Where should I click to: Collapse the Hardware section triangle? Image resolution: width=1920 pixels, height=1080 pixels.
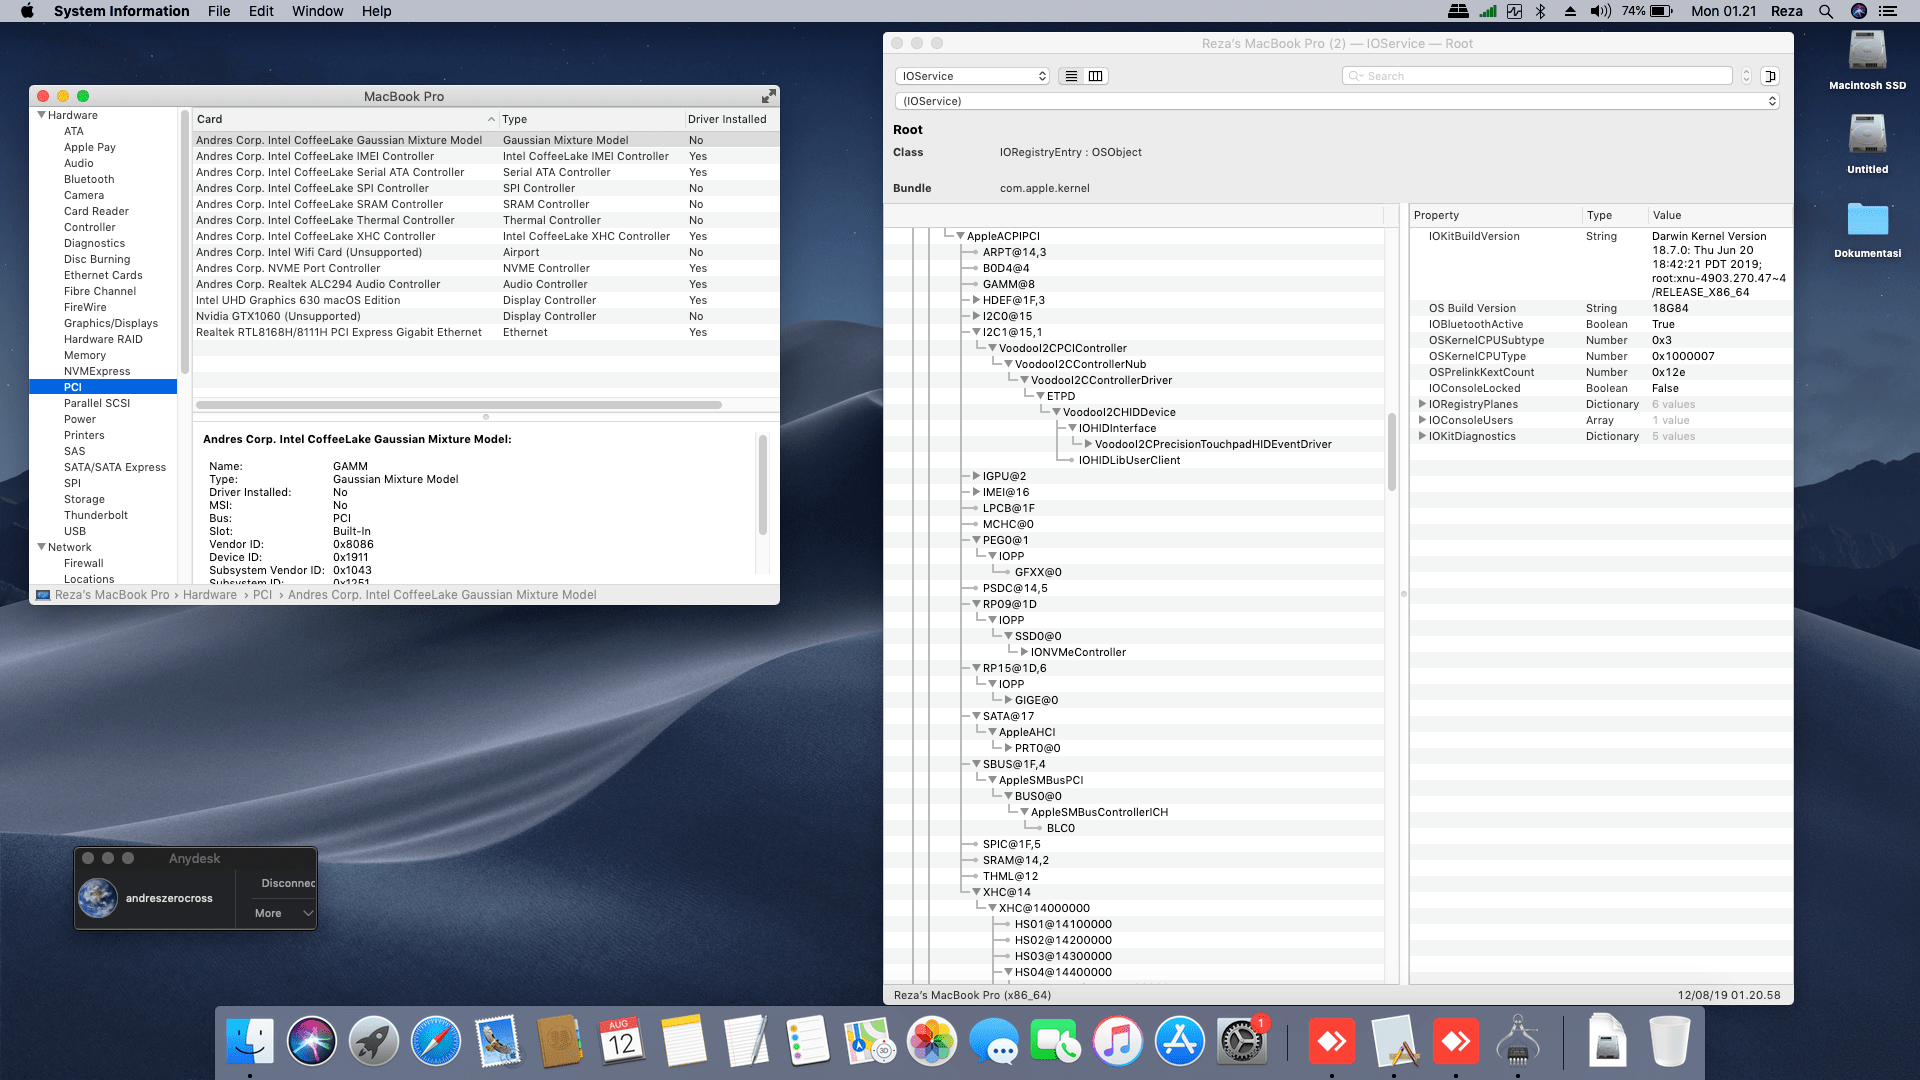(x=42, y=115)
